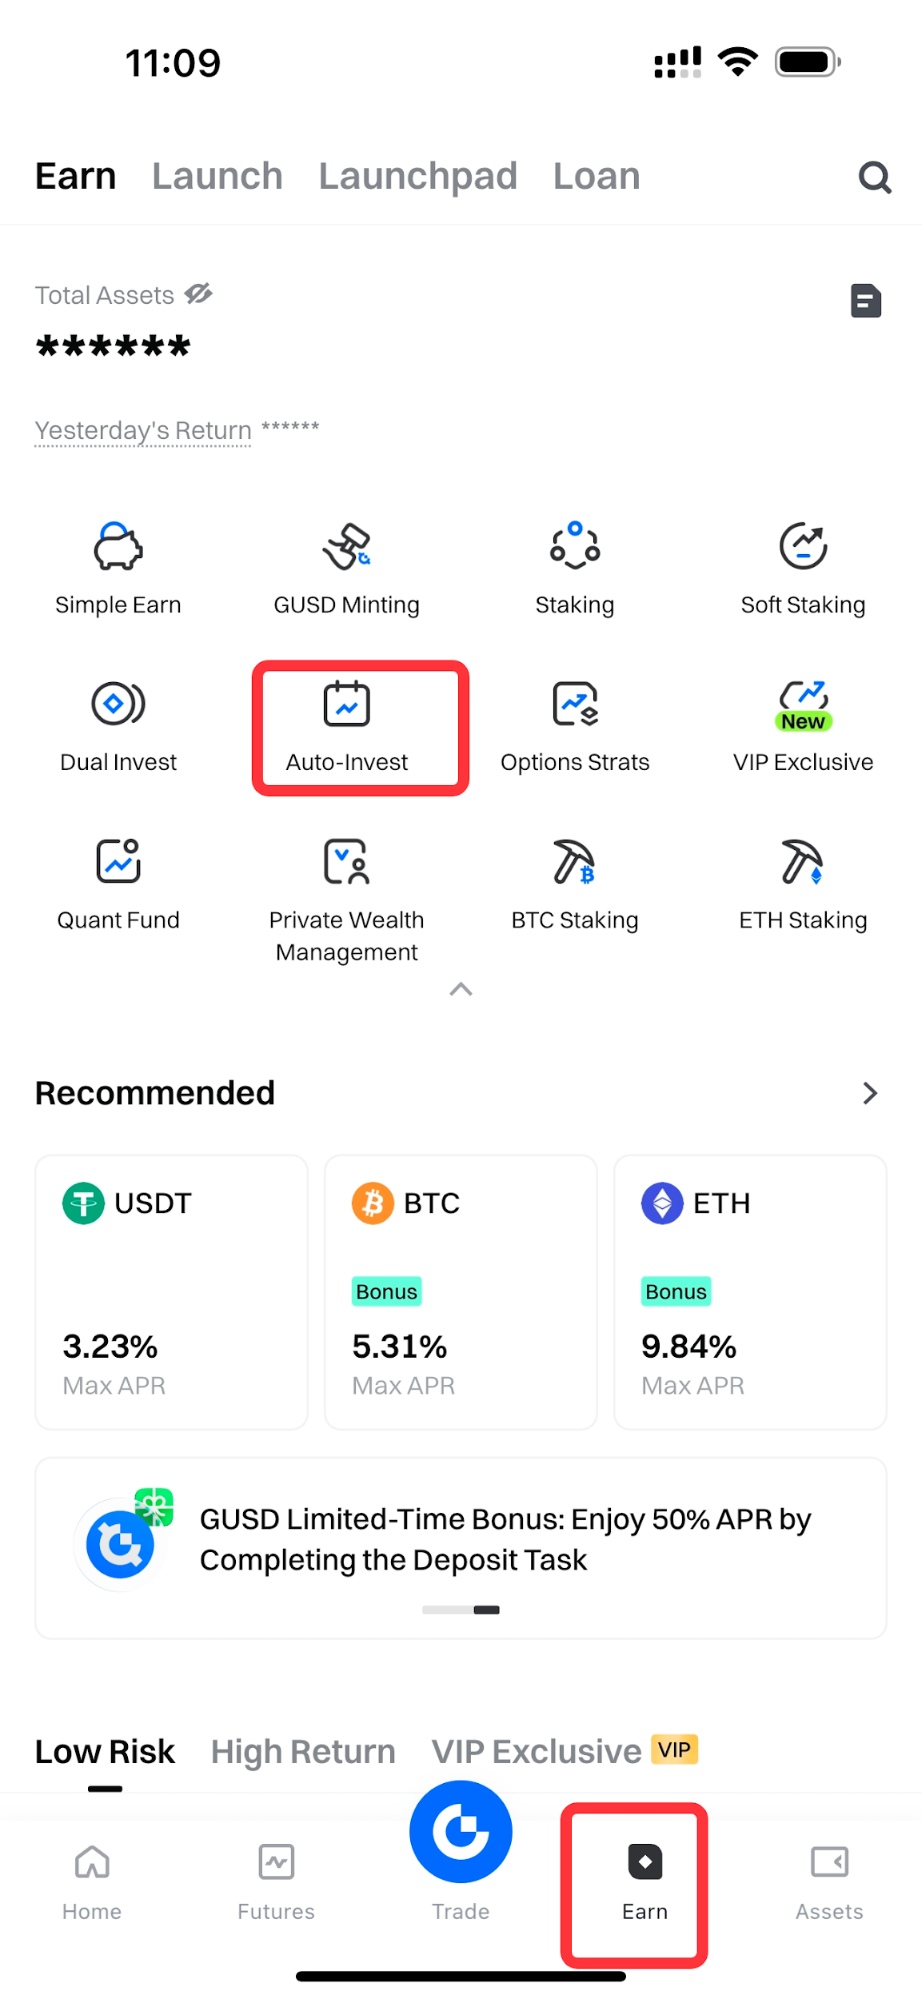Select the Dual Invest icon
This screenshot has height=1999, width=922.
click(x=118, y=704)
